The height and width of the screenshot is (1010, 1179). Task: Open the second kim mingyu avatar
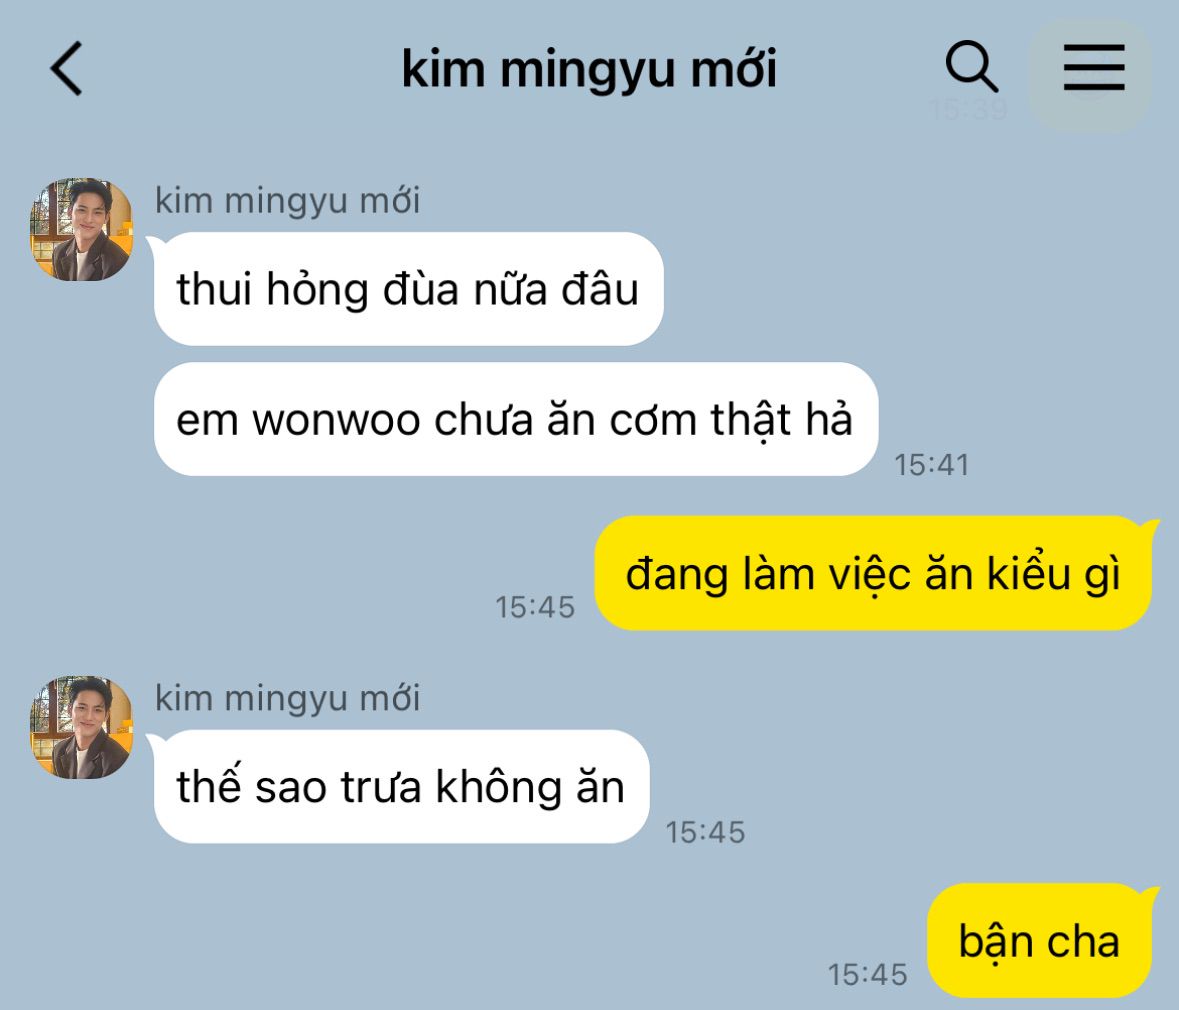click(81, 727)
